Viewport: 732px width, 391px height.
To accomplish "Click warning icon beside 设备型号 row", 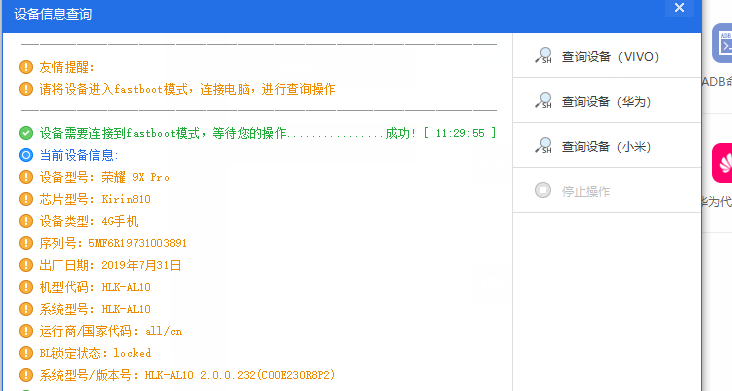I will [x=26, y=177].
